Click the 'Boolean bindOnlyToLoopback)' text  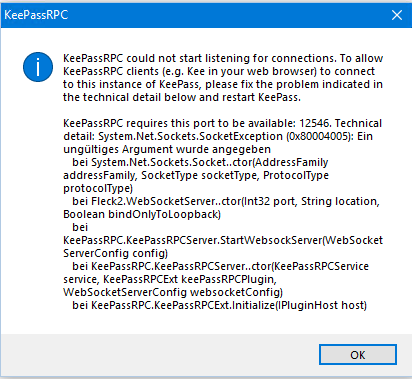(x=142, y=214)
